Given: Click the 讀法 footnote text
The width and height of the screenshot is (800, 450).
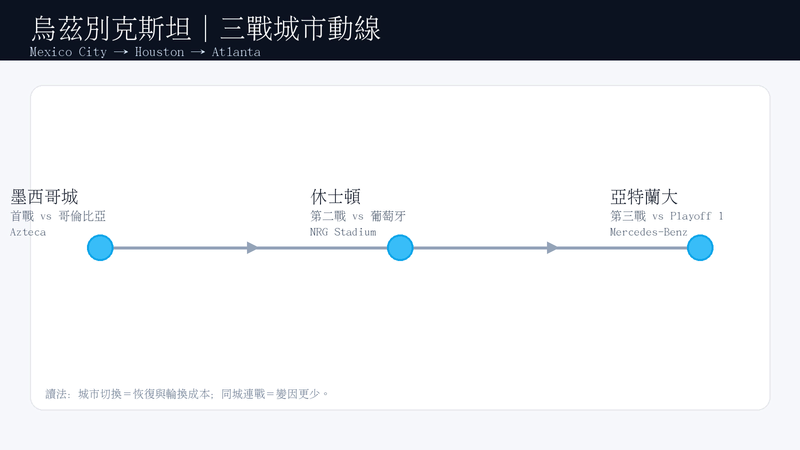Looking at the screenshot, I should click(187, 394).
